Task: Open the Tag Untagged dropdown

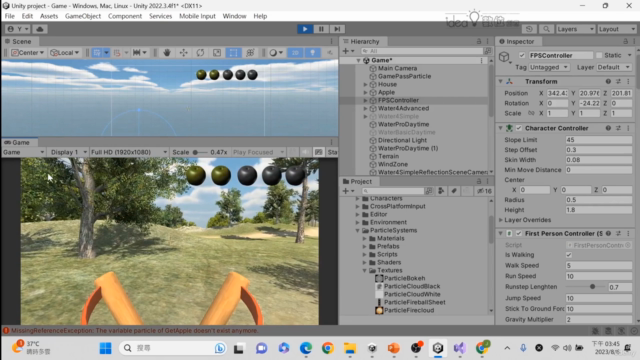Action: click(x=549, y=67)
